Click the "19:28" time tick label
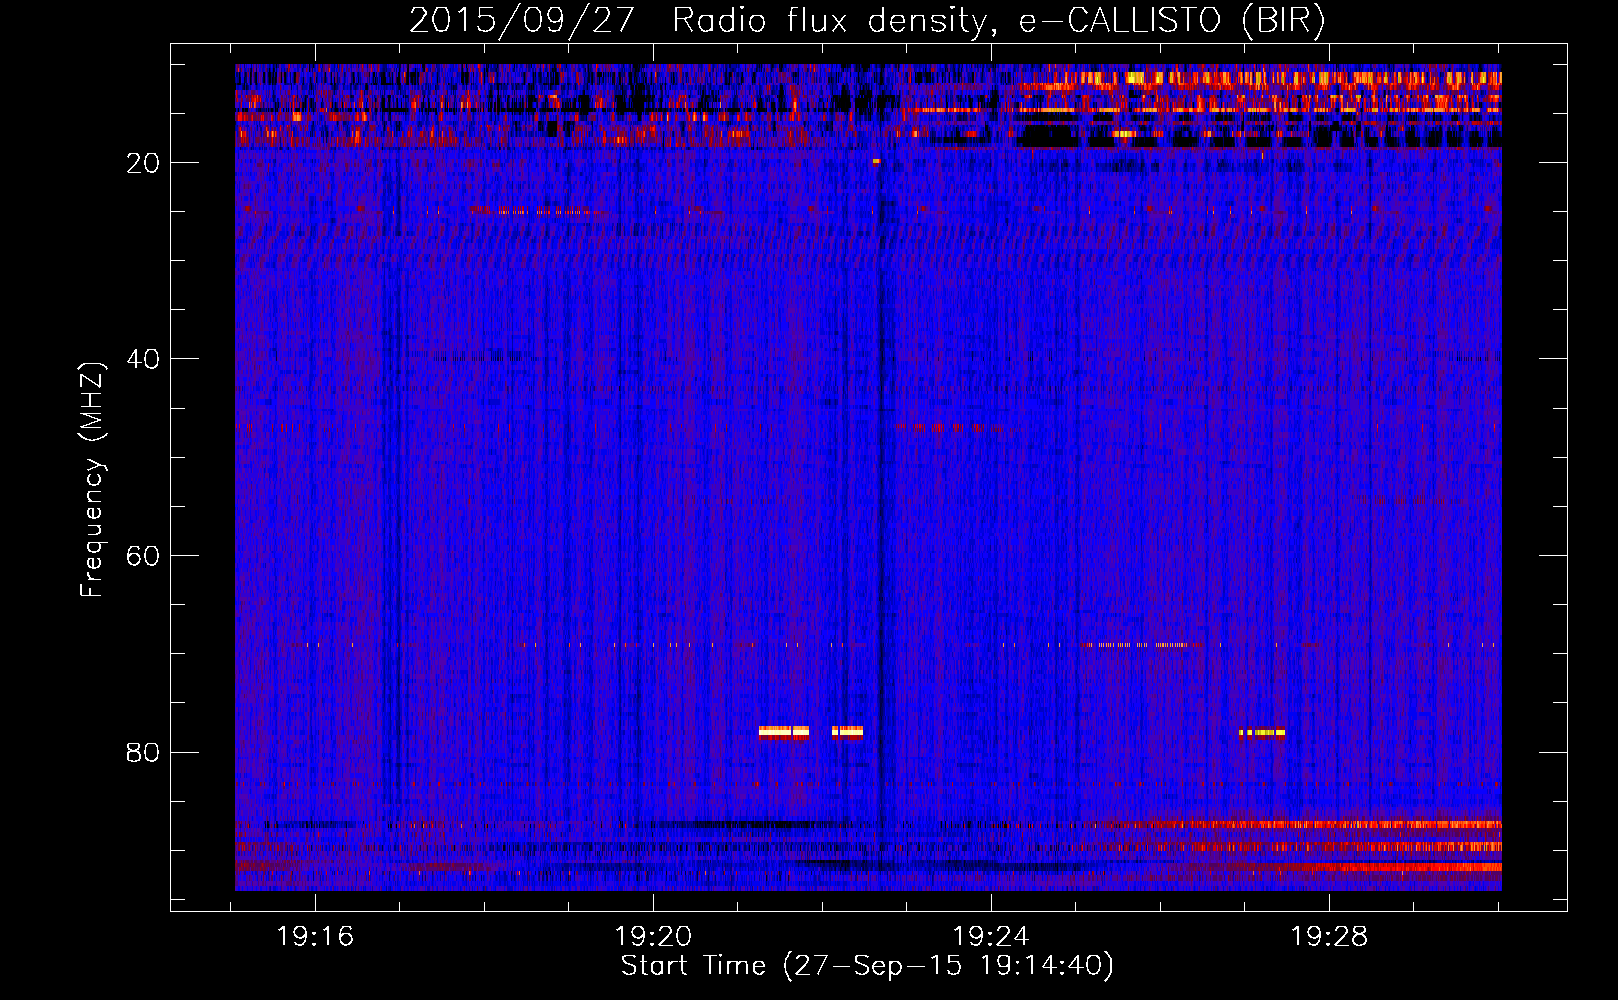Image resolution: width=1618 pixels, height=1000 pixels. tap(1329, 937)
